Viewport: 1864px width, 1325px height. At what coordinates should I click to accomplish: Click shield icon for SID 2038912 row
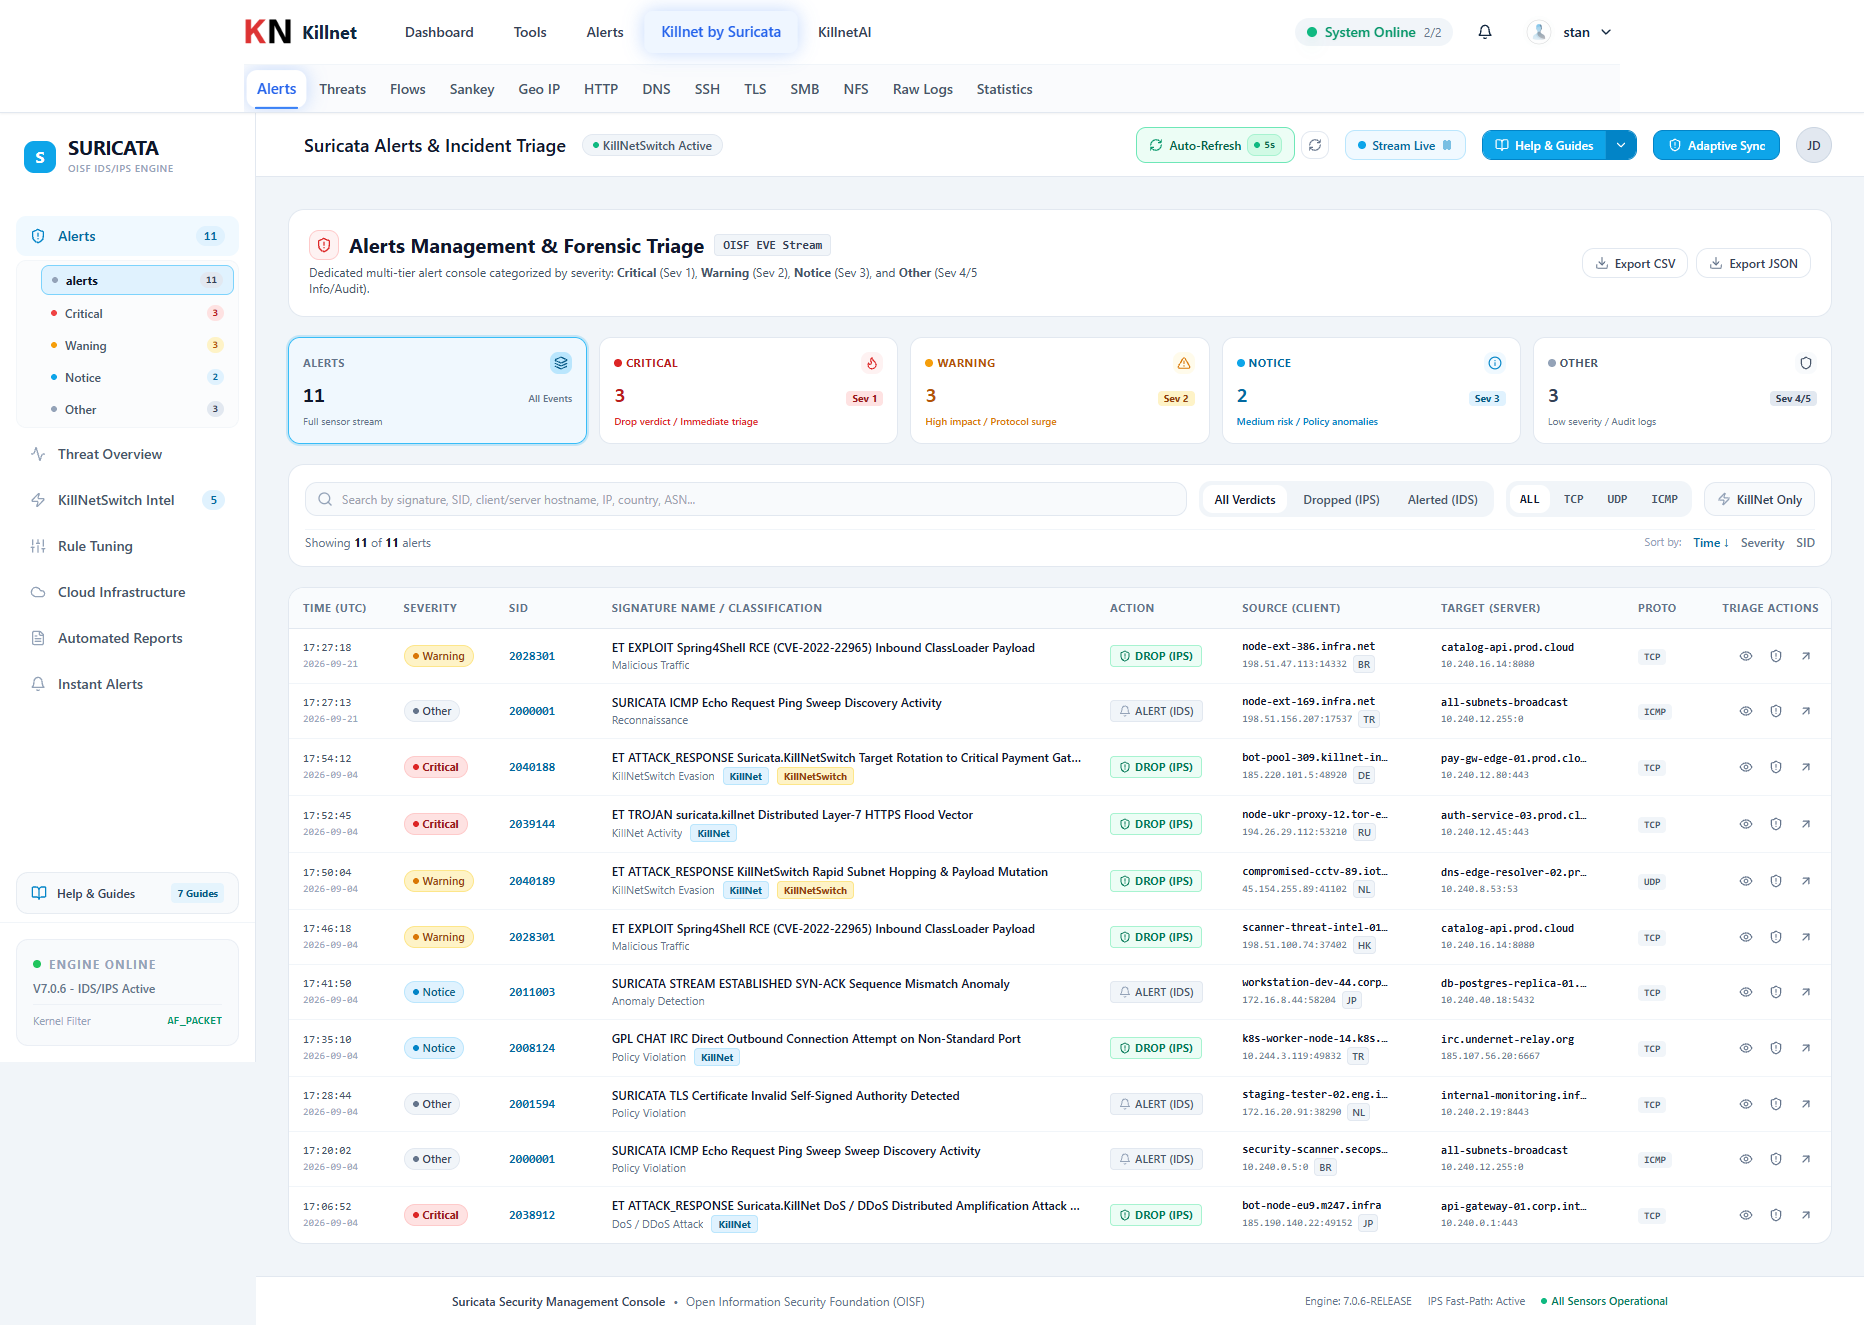(1776, 1215)
